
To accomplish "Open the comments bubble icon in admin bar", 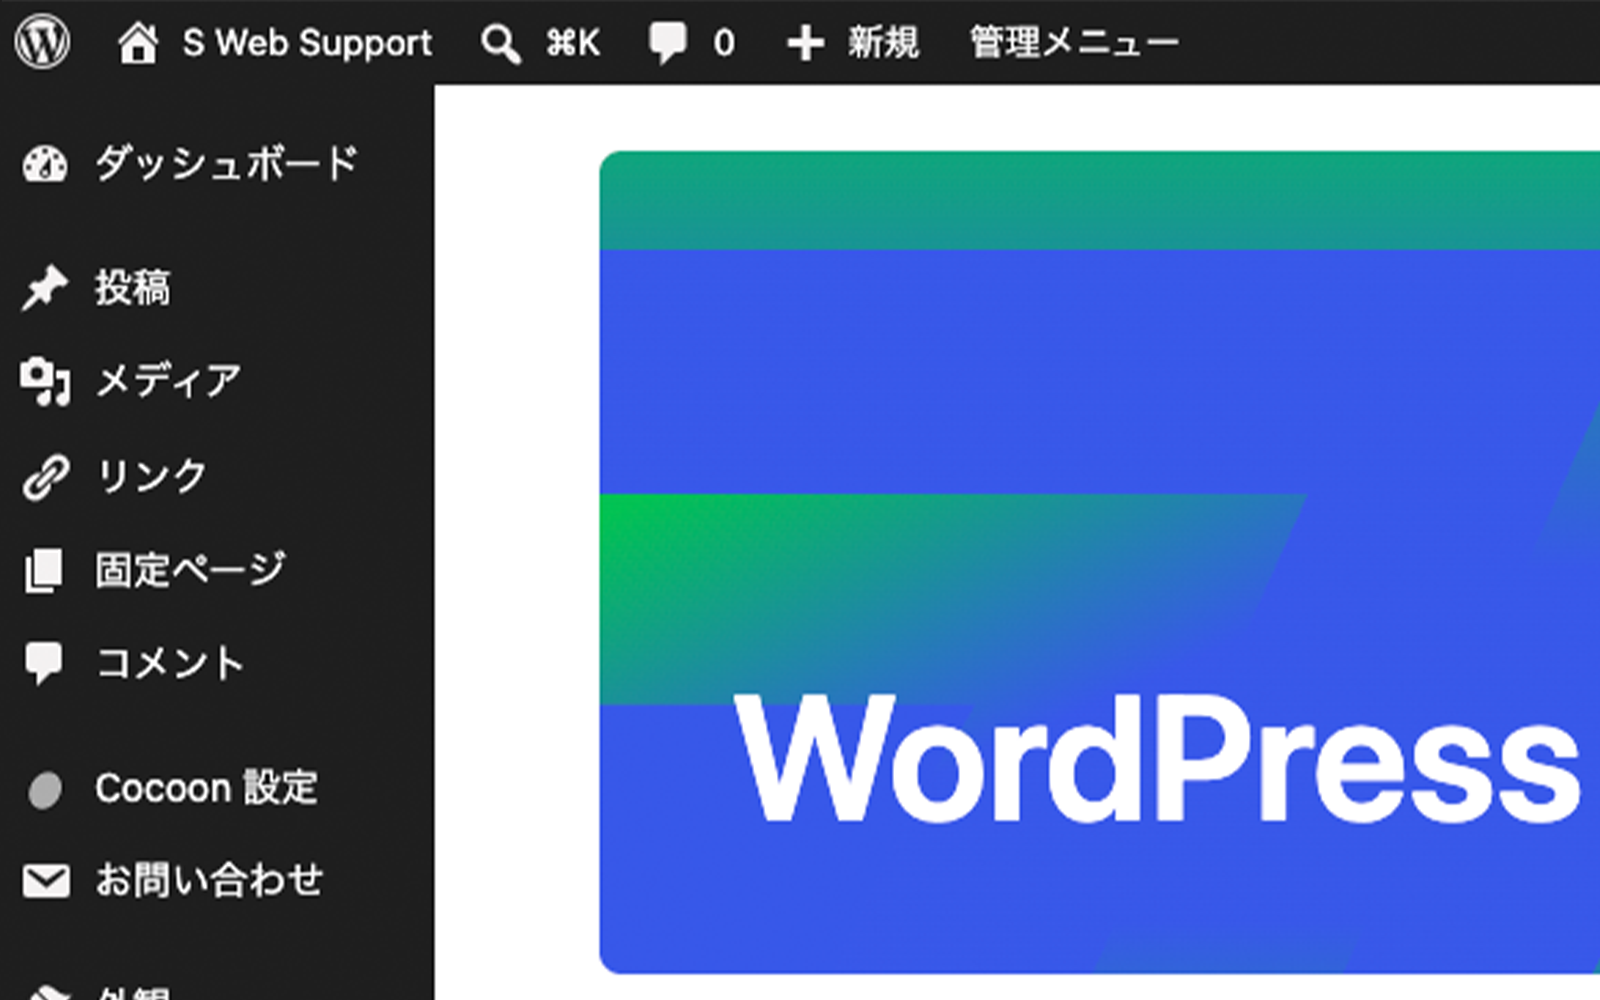I will point(667,44).
